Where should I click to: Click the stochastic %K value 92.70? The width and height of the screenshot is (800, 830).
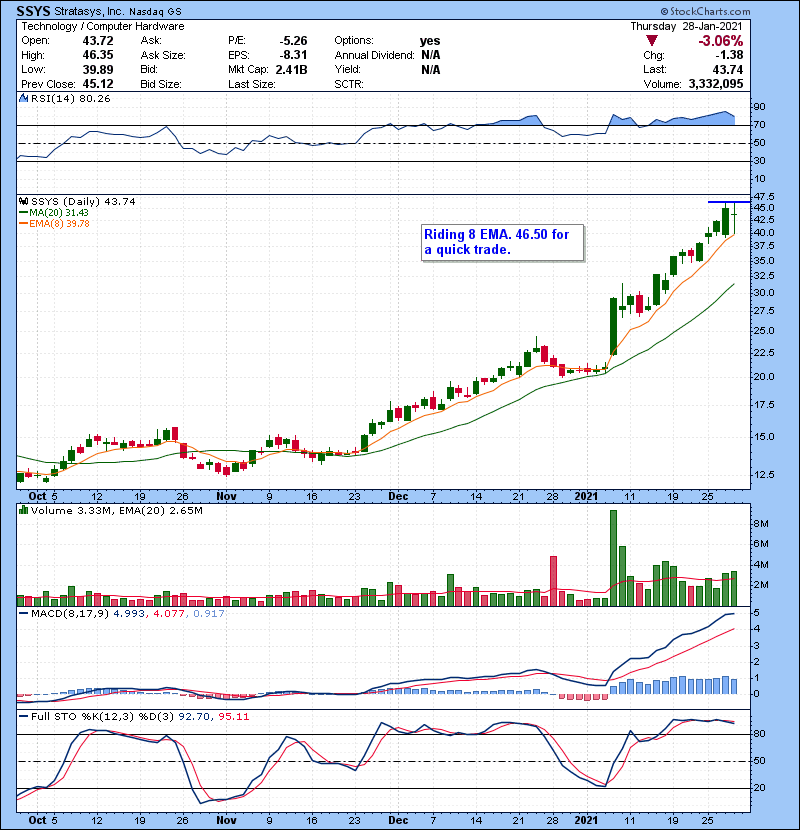[x=194, y=717]
